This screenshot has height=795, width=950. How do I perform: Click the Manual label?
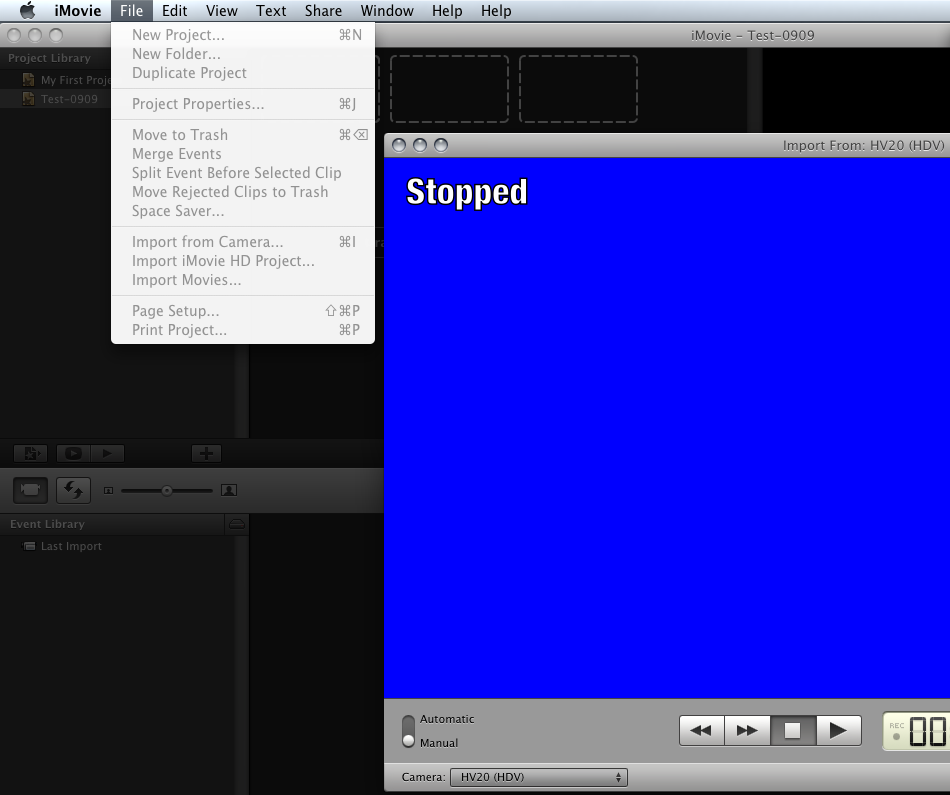[439, 743]
